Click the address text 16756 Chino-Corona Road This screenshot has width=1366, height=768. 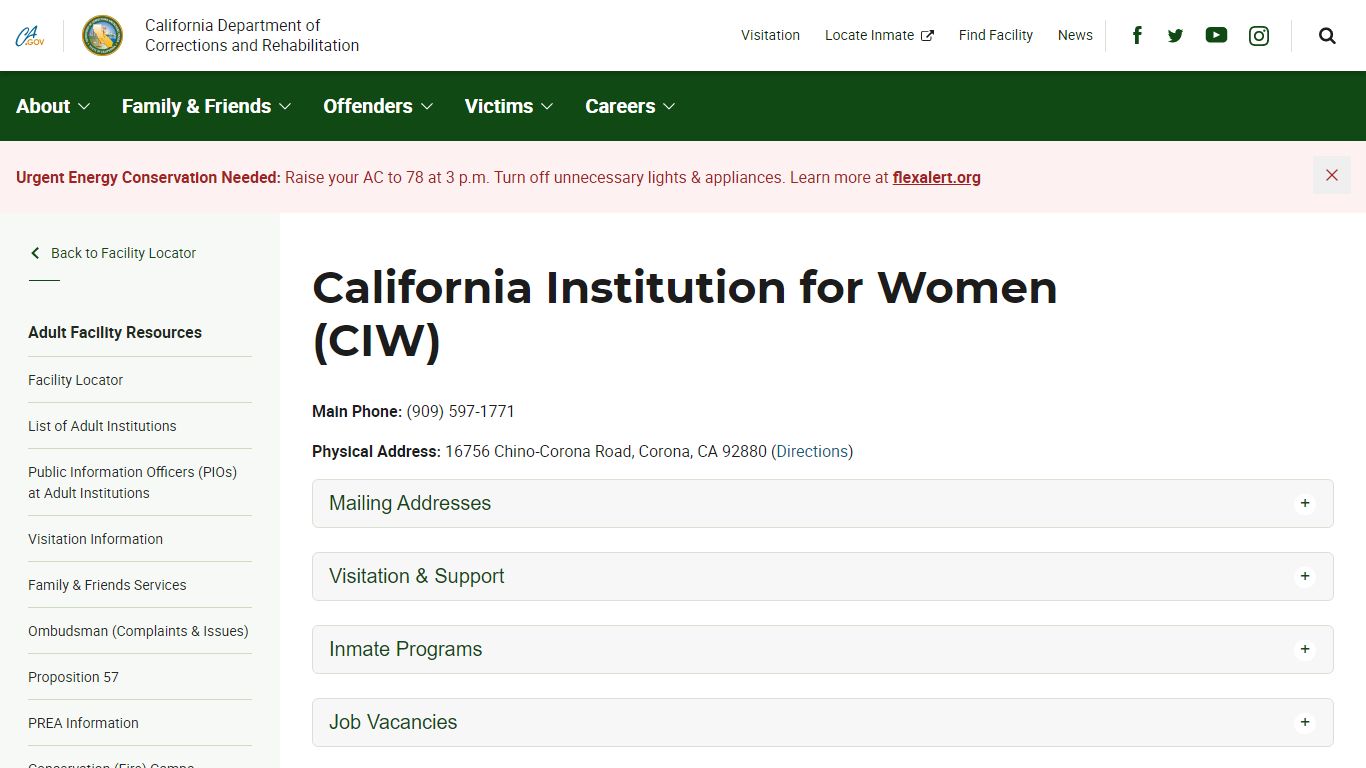(x=538, y=451)
